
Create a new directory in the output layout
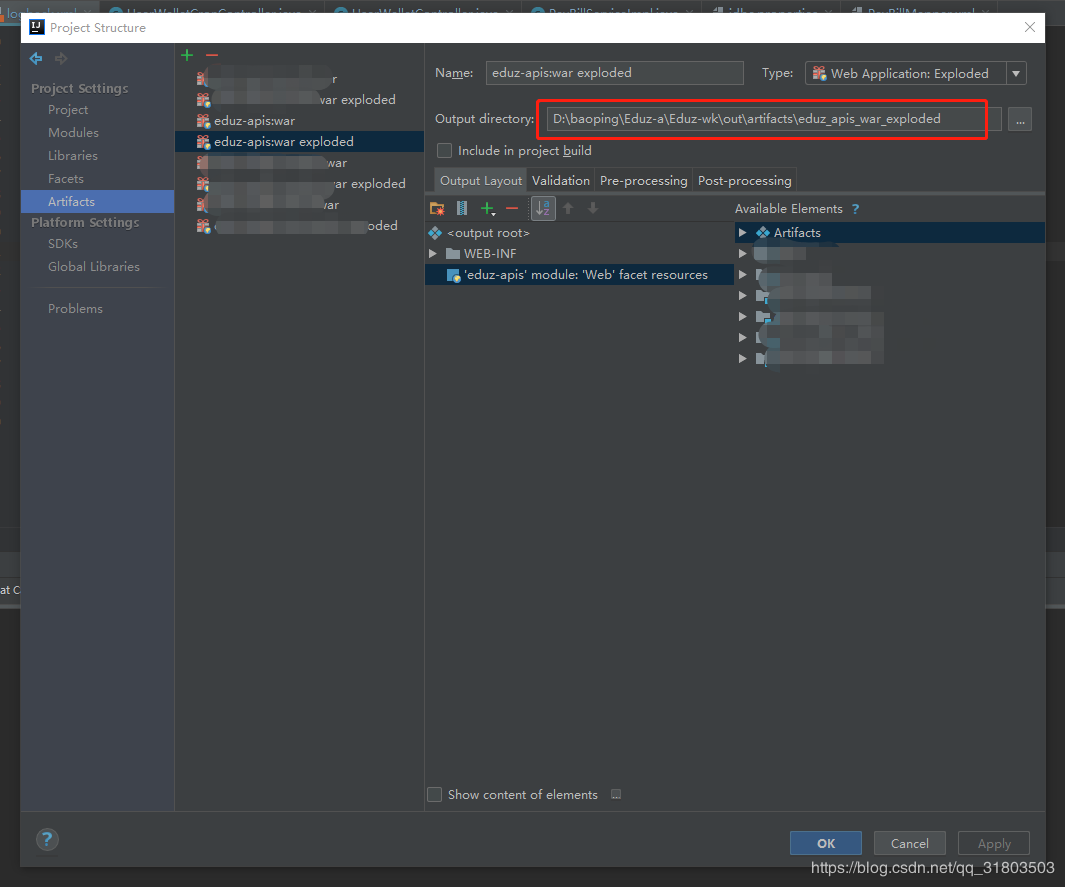[x=437, y=208]
